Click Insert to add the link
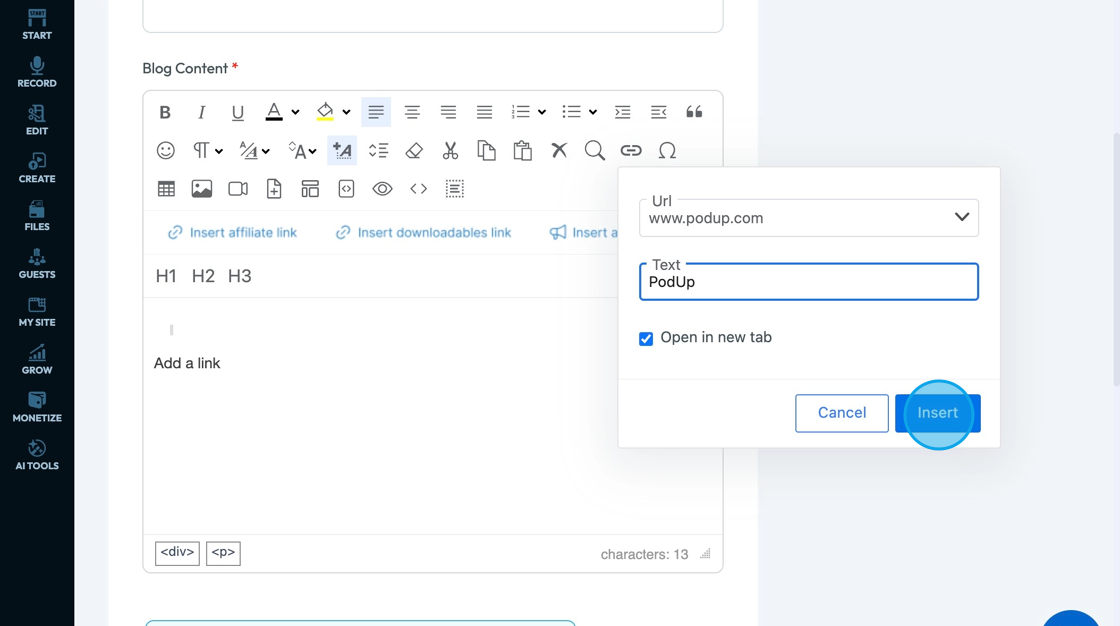This screenshot has height=626, width=1120. click(937, 413)
